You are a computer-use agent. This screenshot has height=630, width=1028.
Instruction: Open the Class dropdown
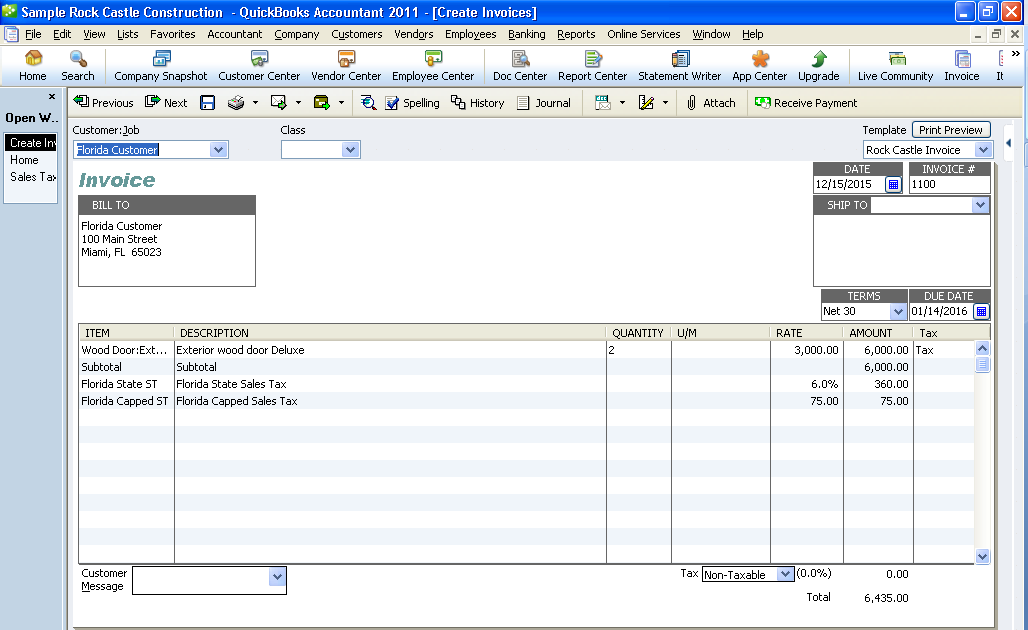pyautogui.click(x=351, y=149)
